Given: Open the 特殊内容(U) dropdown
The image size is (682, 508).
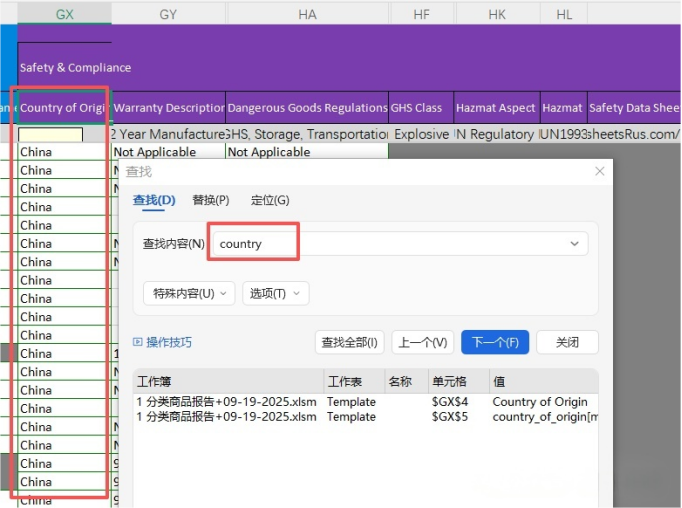Looking at the screenshot, I should [x=188, y=293].
